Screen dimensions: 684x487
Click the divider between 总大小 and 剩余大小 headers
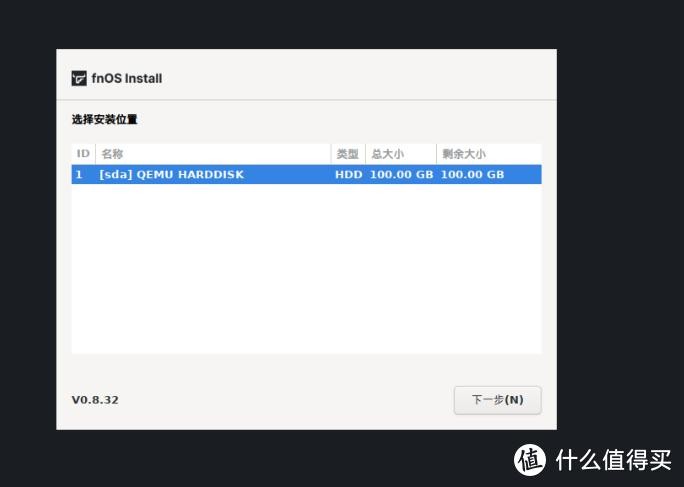pos(436,154)
